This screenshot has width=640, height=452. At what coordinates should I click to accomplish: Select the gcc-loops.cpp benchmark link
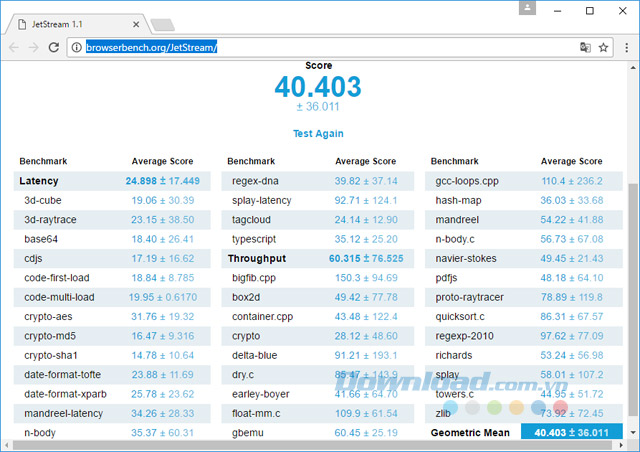click(467, 181)
